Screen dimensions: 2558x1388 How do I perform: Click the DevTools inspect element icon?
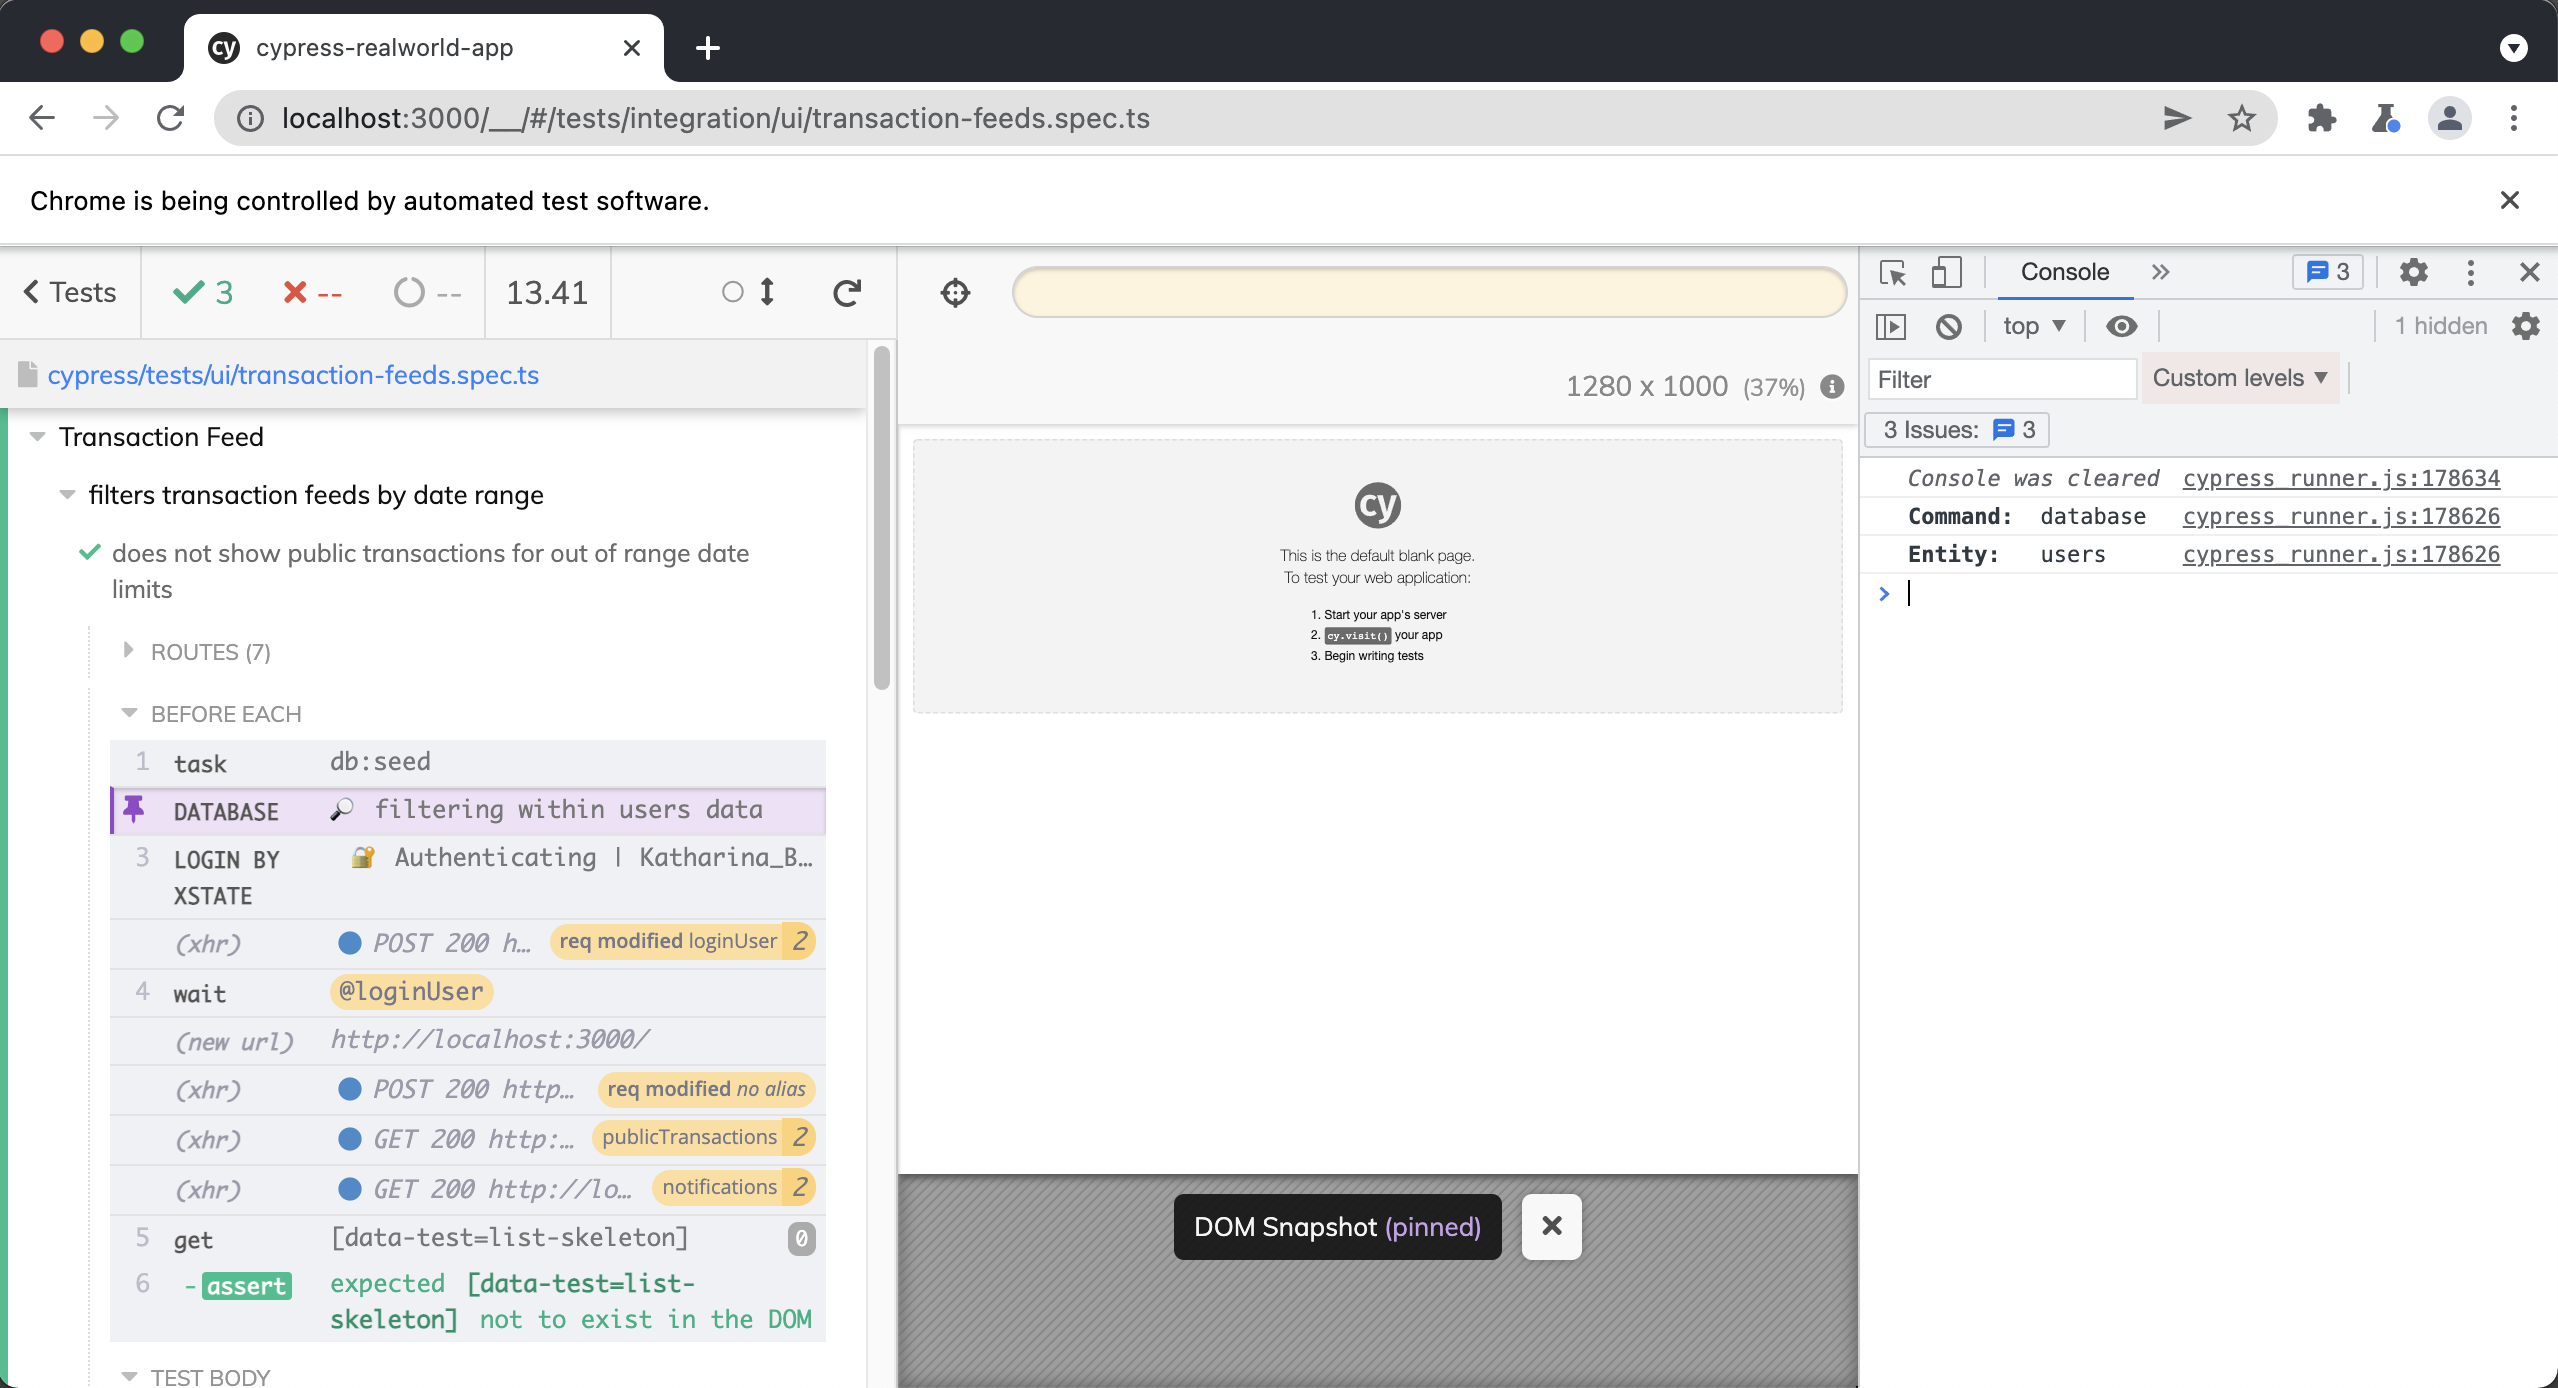[x=1892, y=272]
